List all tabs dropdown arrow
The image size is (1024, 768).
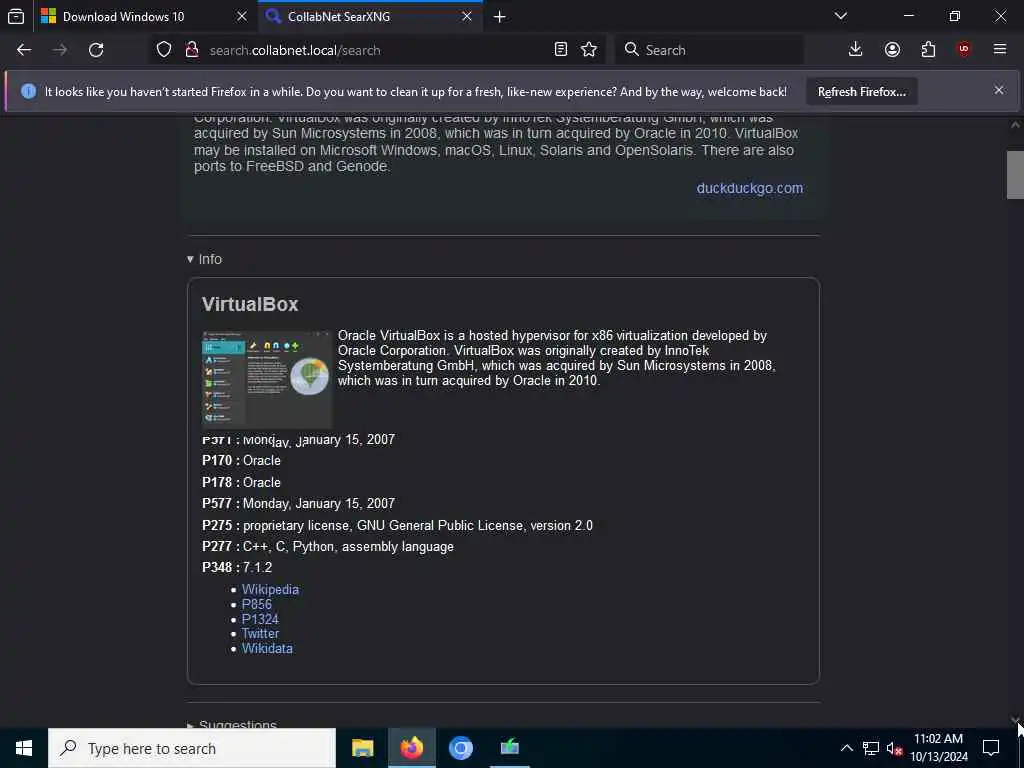841,16
